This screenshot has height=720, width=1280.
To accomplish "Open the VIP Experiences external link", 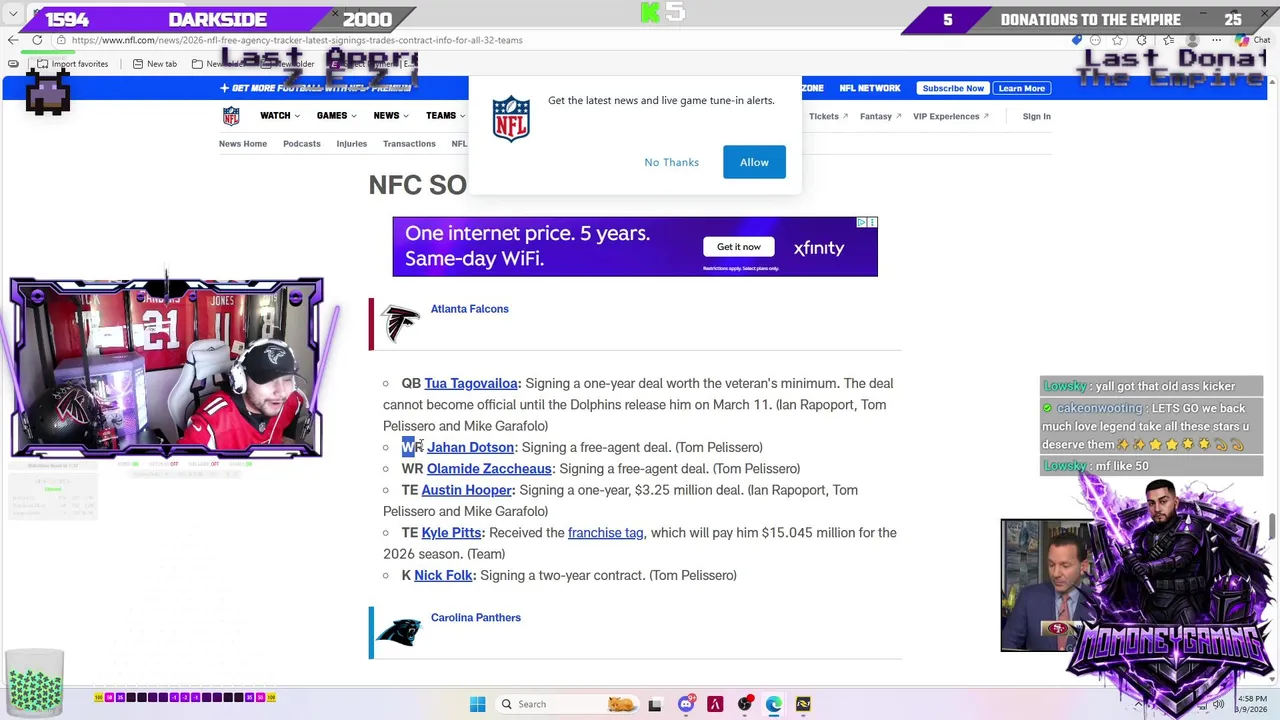I will tap(950, 116).
